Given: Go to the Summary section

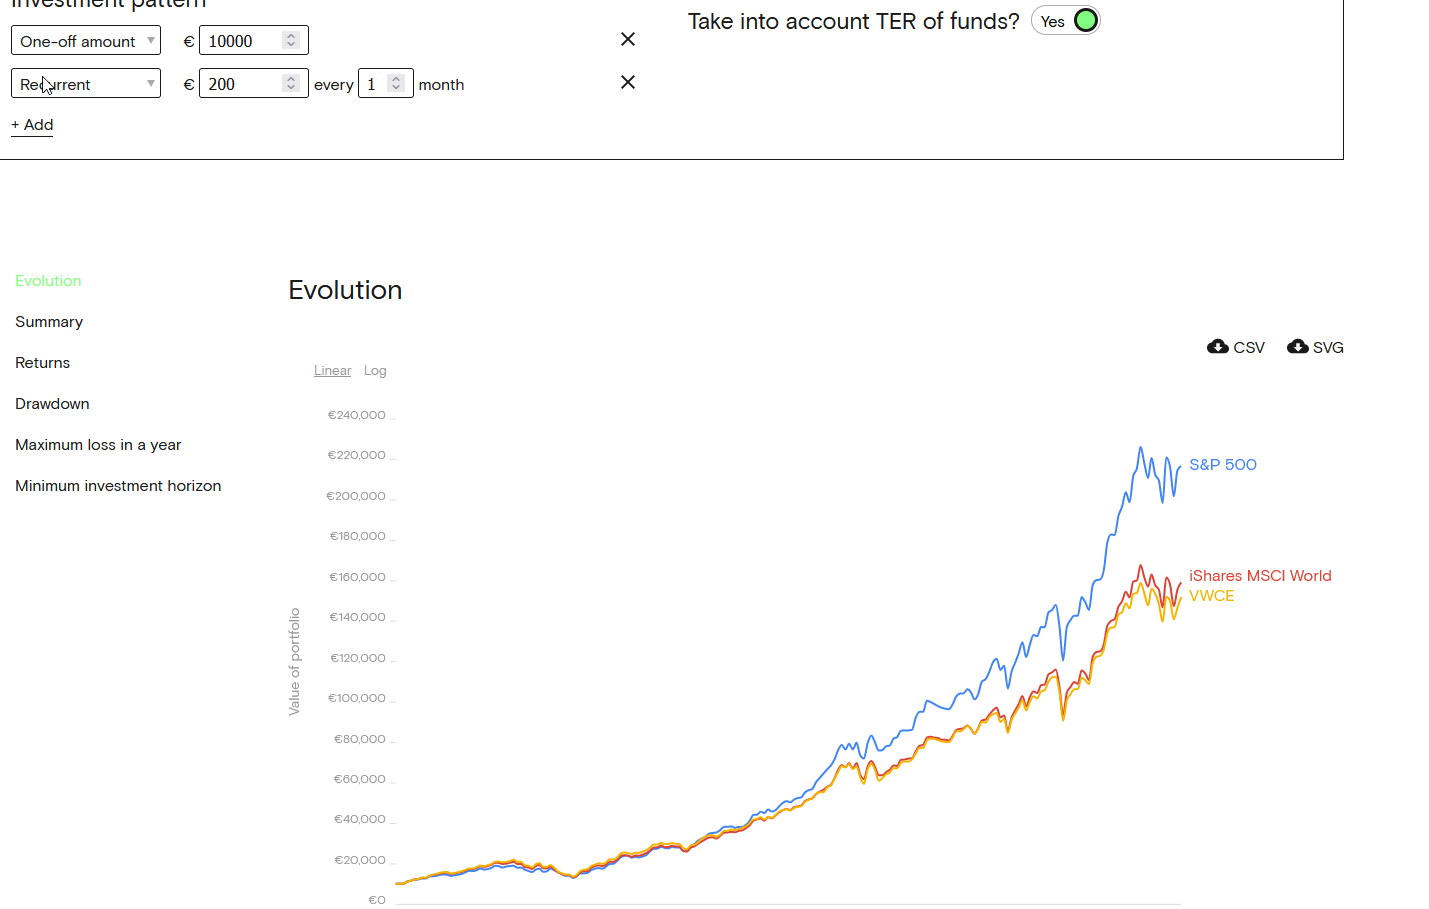Looking at the screenshot, I should tap(49, 322).
